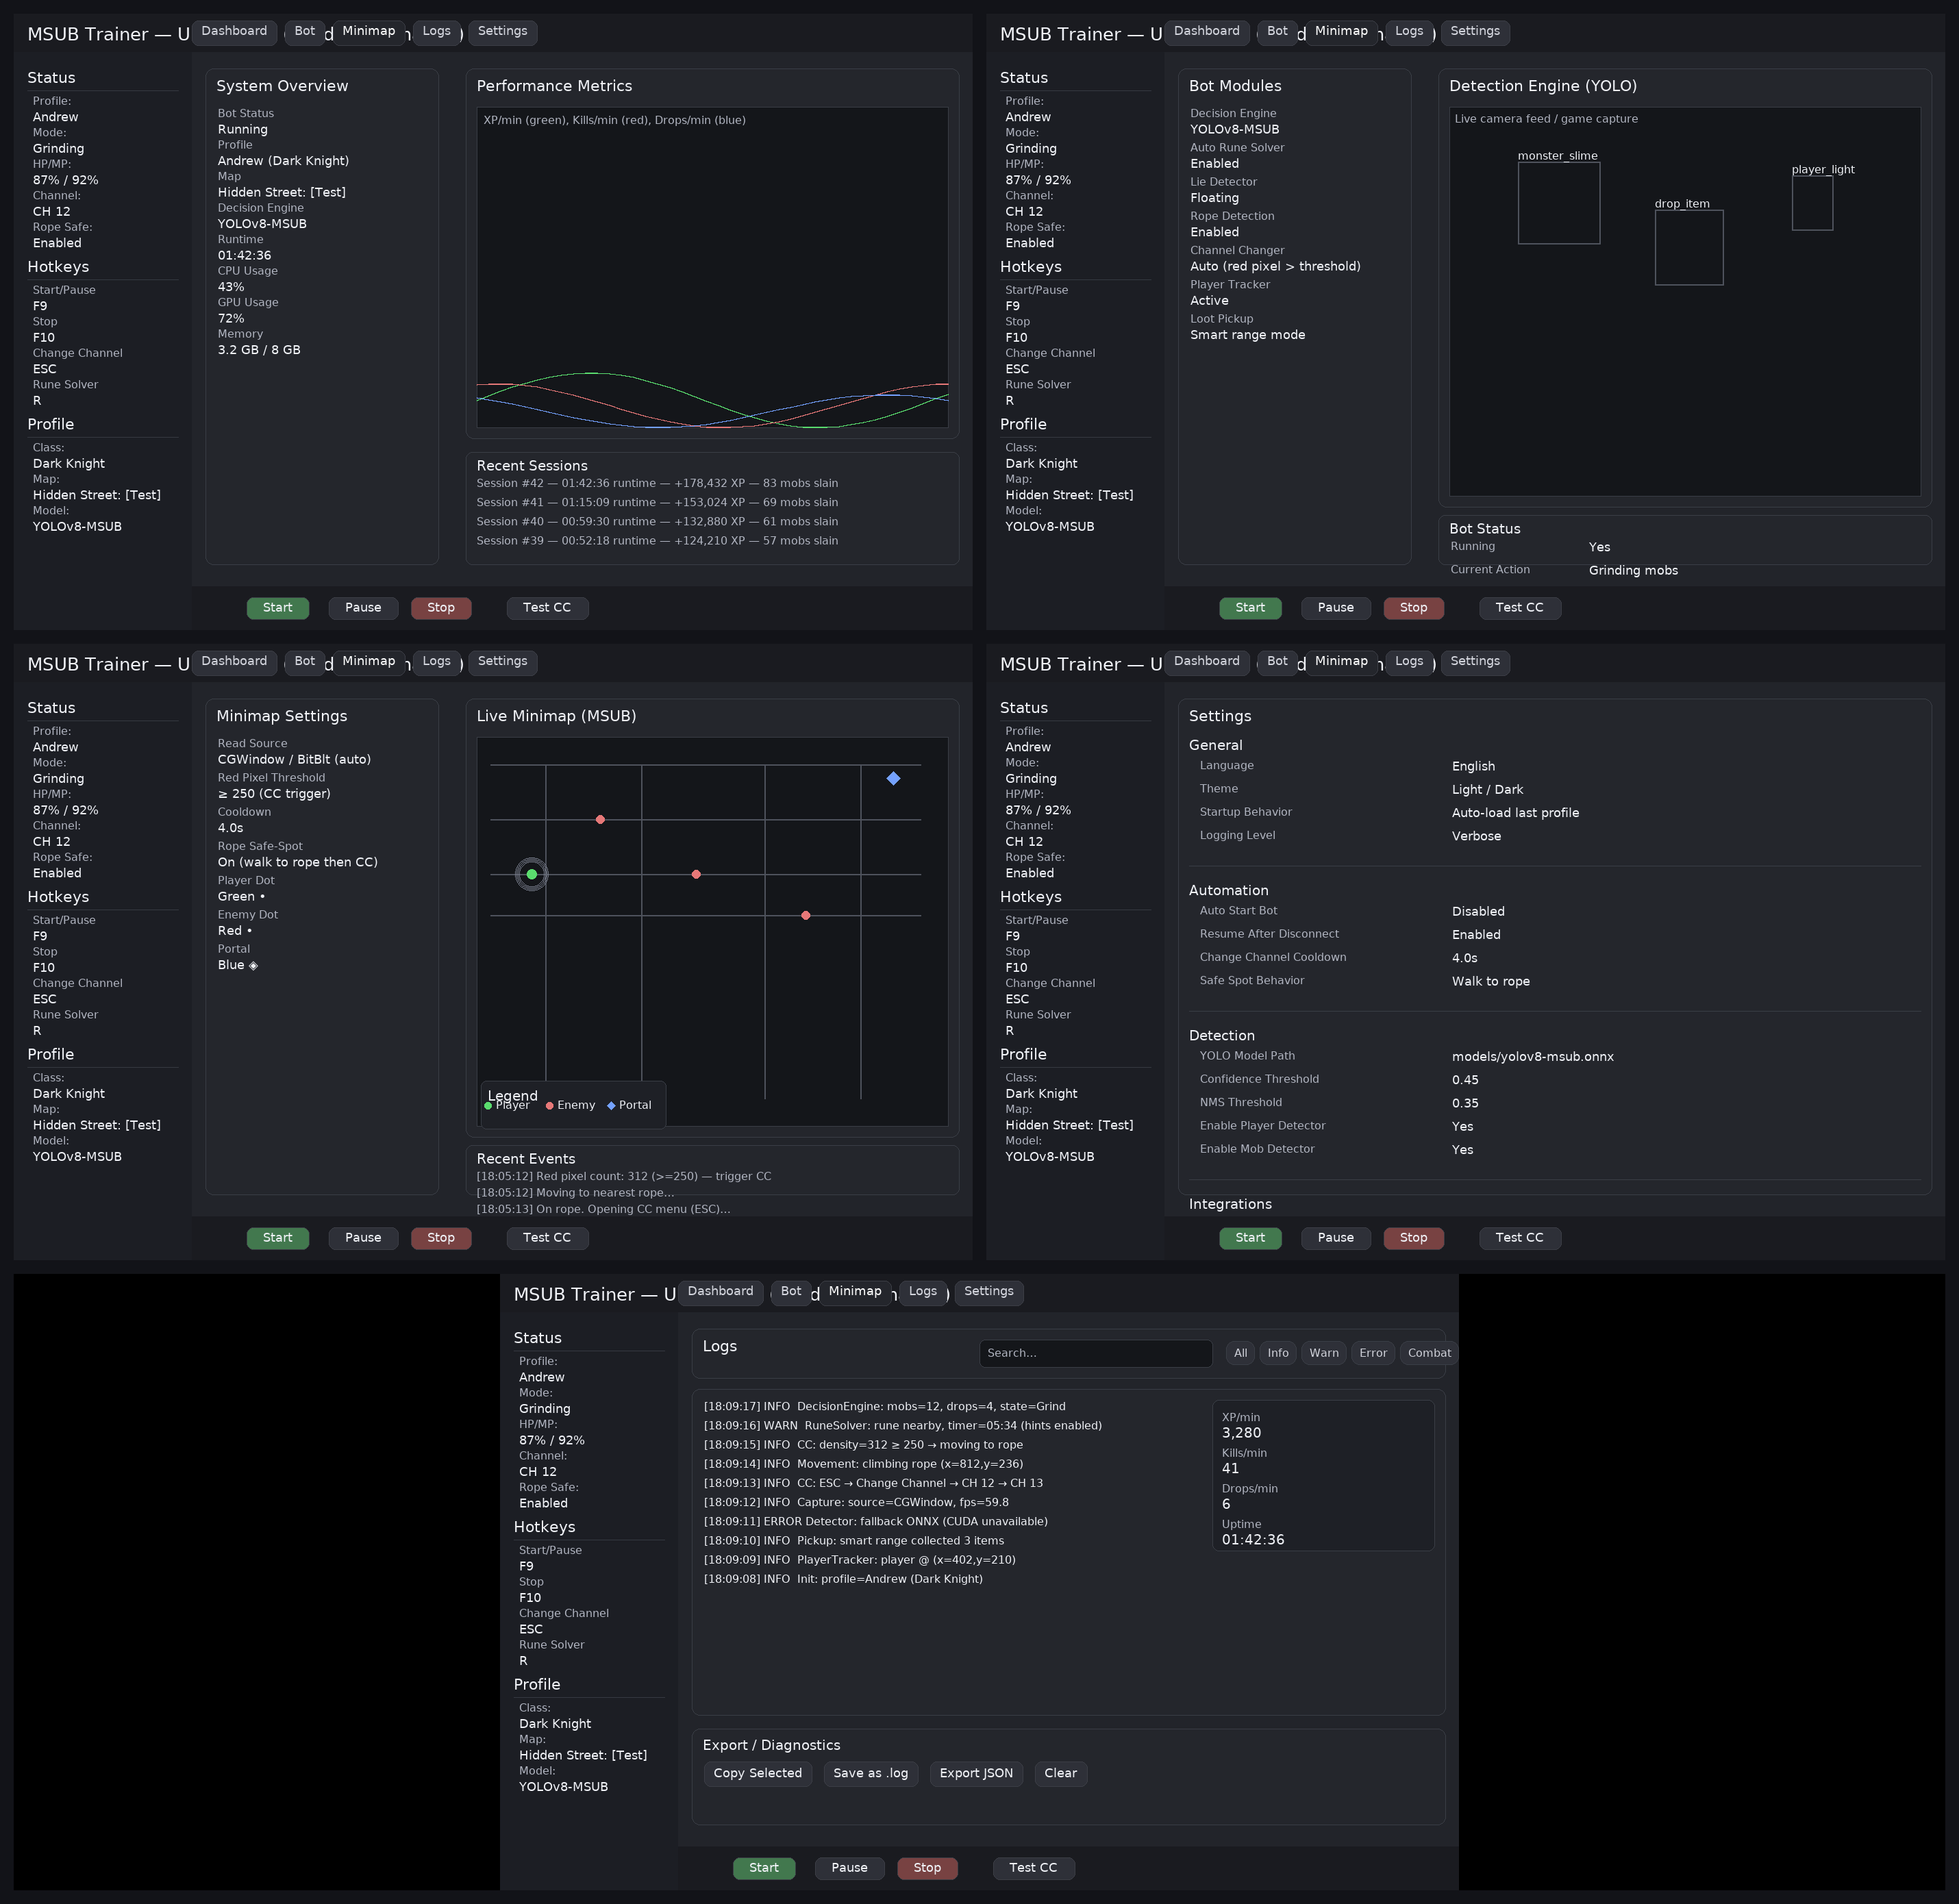Screen dimensions: 1959x1904
Task: Toggle Enable Mob Detector off
Action: (1462, 1149)
